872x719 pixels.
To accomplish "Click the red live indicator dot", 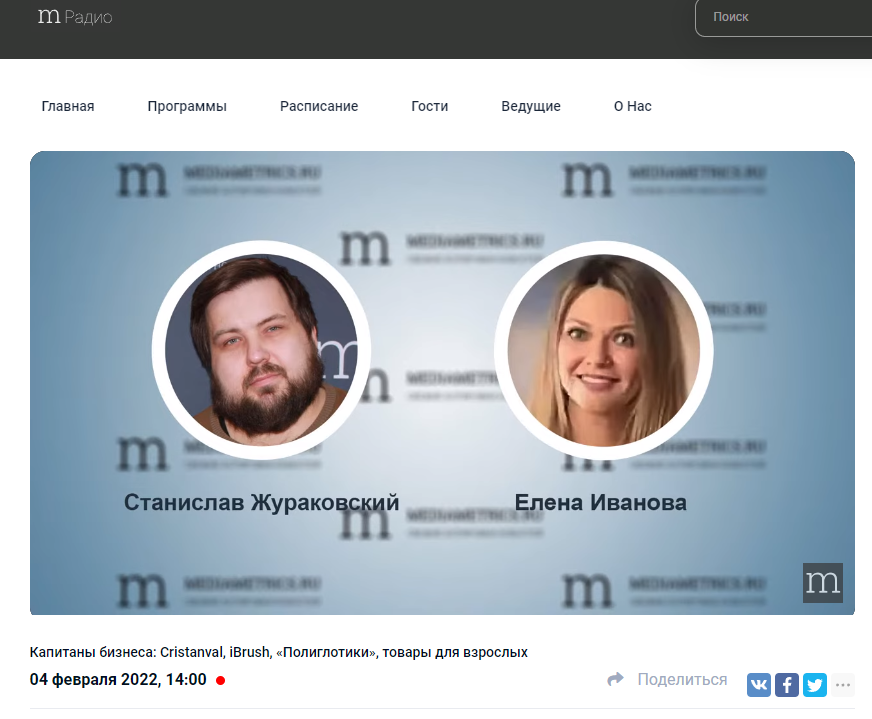I will 221,681.
